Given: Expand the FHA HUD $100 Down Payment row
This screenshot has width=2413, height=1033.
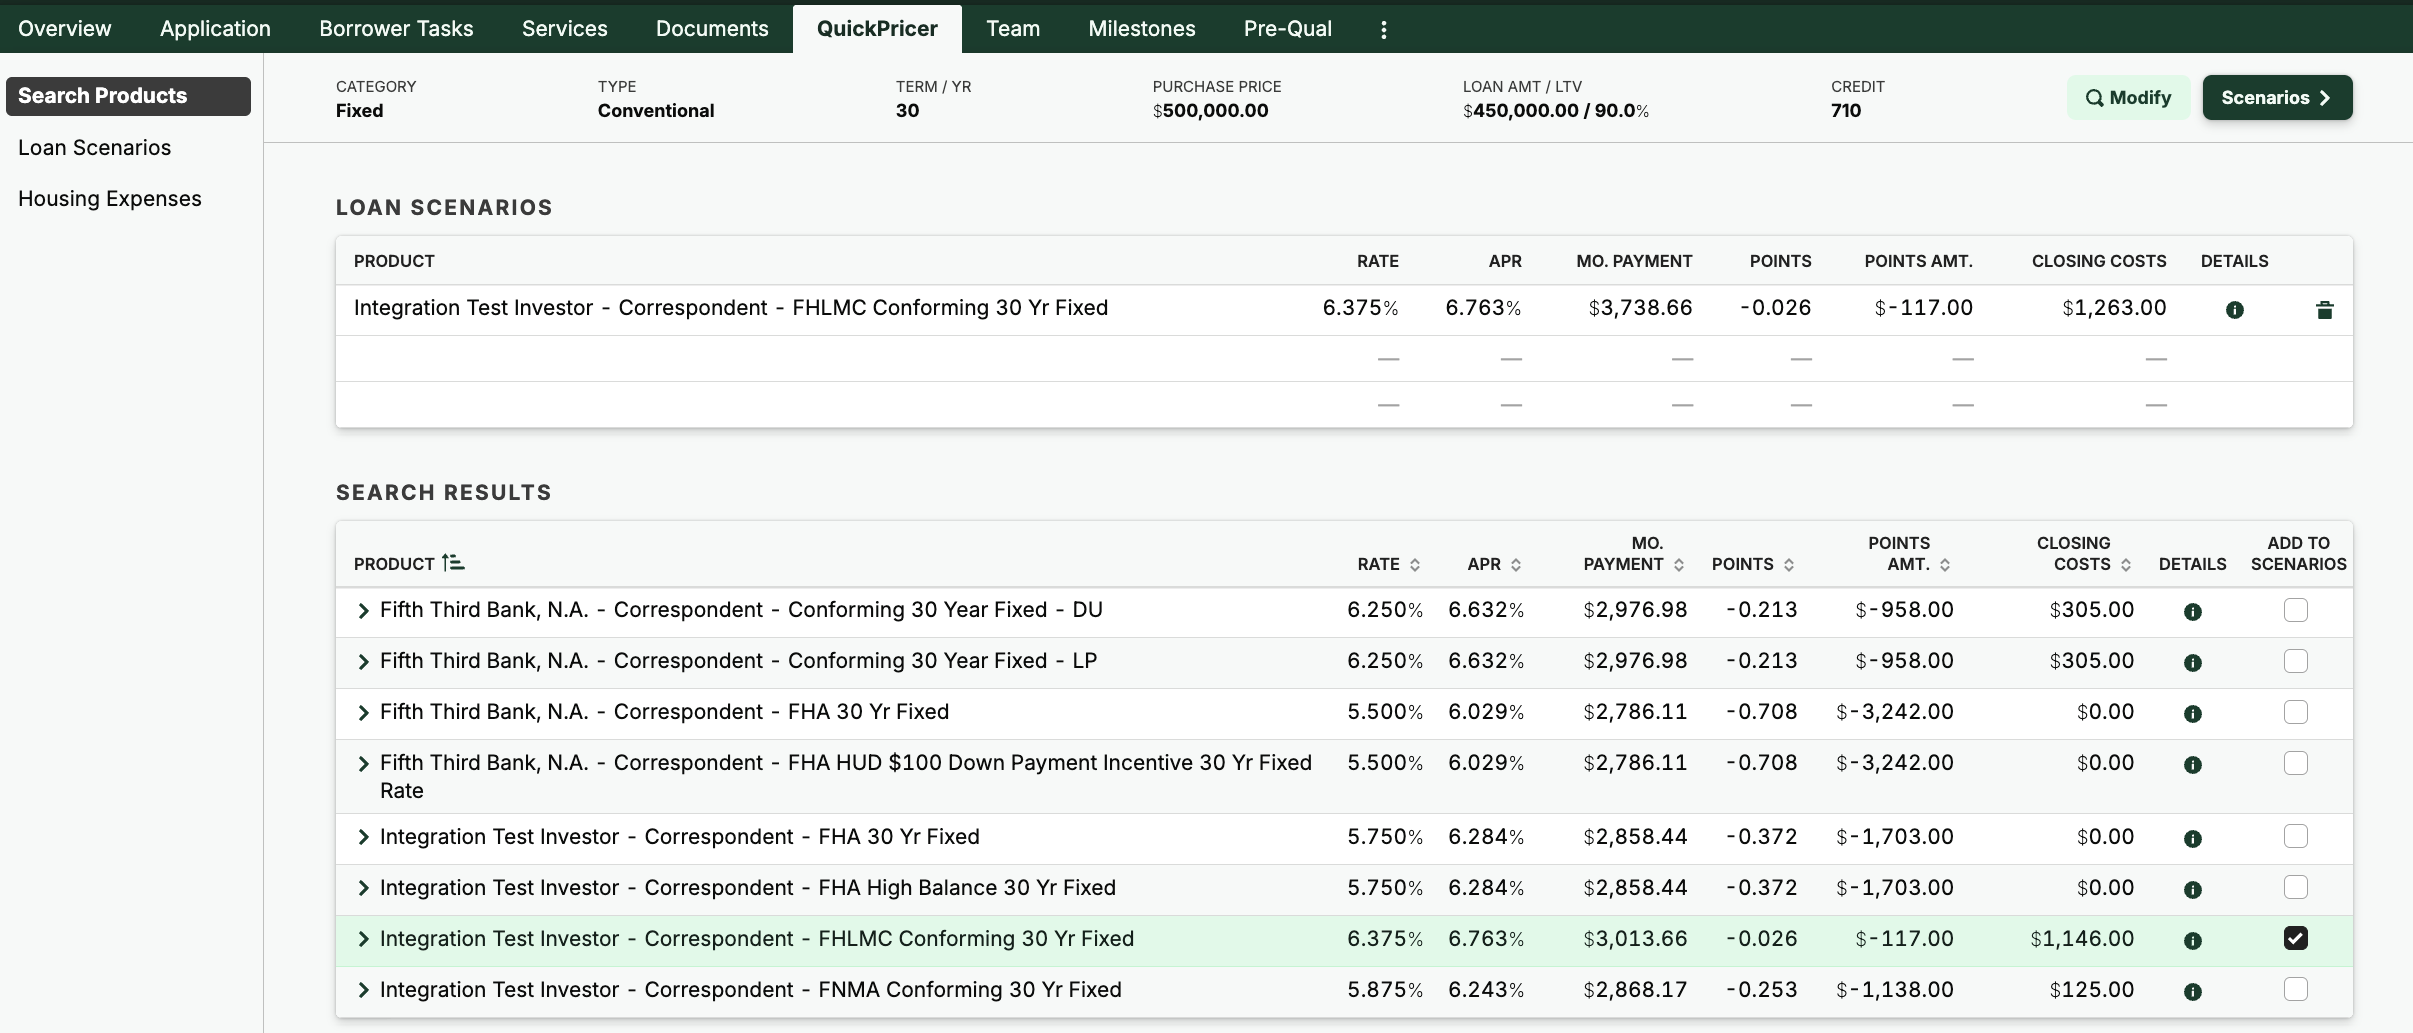Looking at the screenshot, I should click(x=364, y=764).
